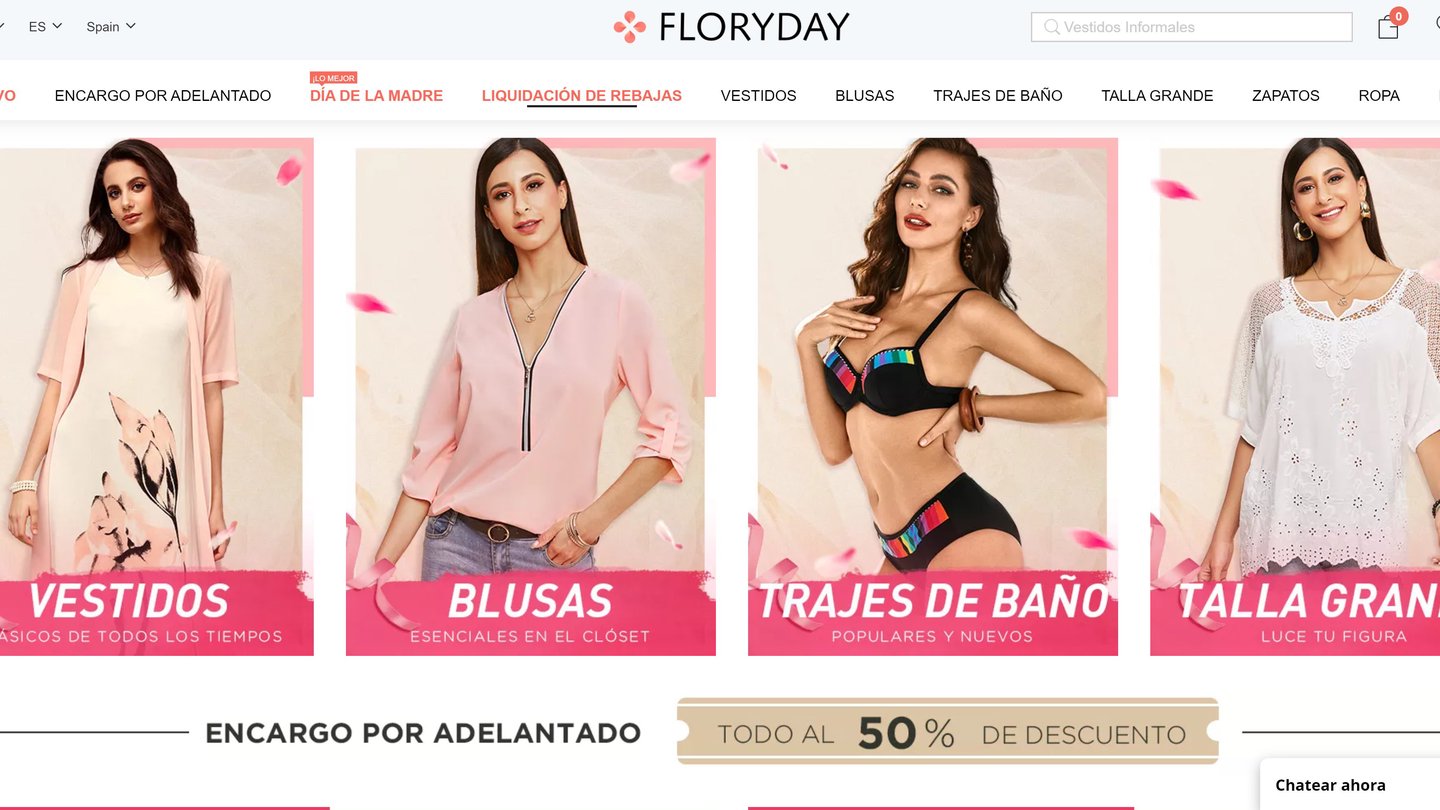Viewport: 1440px width, 810px height.
Task: Select Blusas in the navigation bar
Action: tap(865, 96)
